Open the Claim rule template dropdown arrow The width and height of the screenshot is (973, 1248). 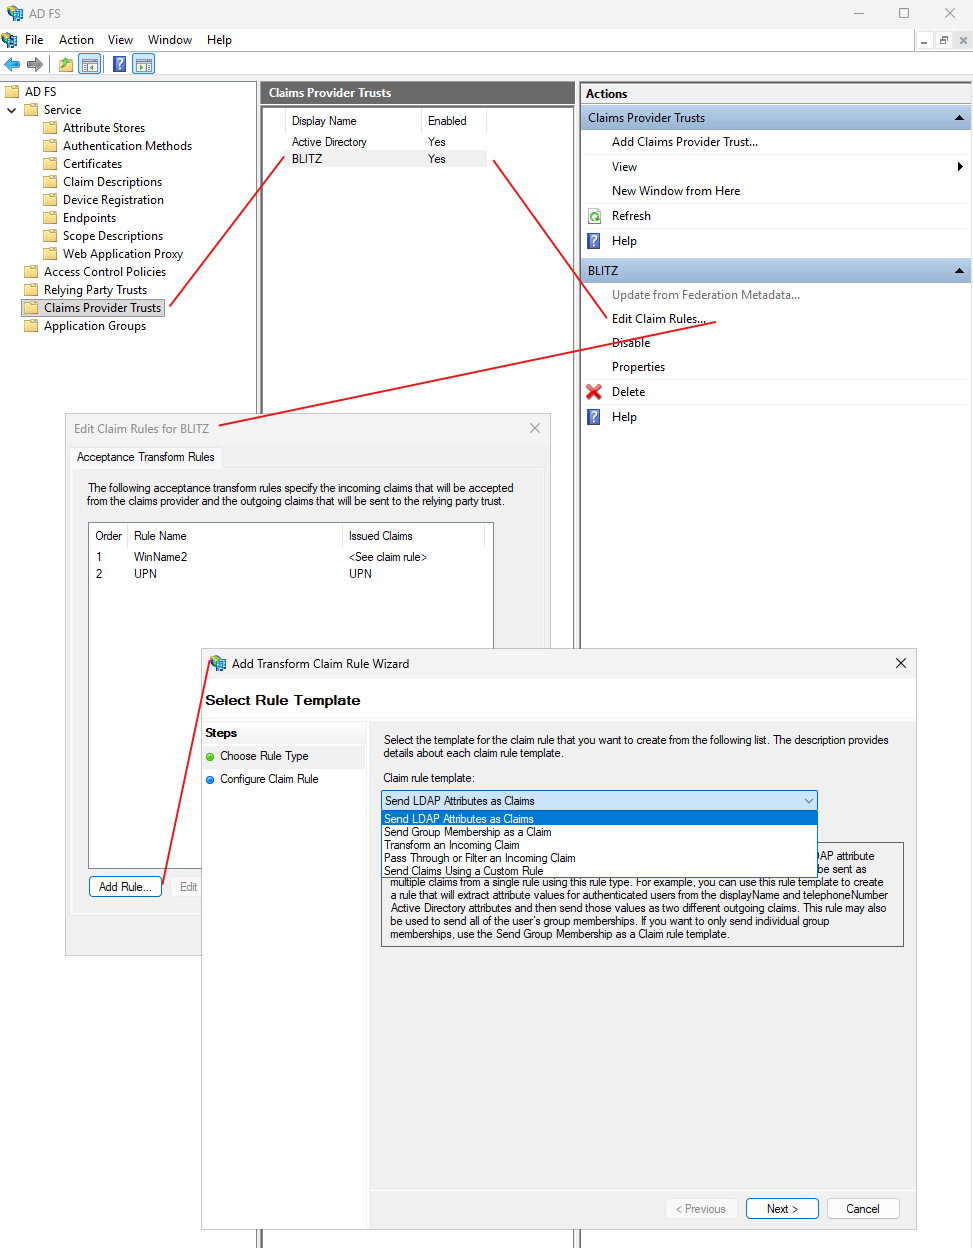click(x=808, y=800)
